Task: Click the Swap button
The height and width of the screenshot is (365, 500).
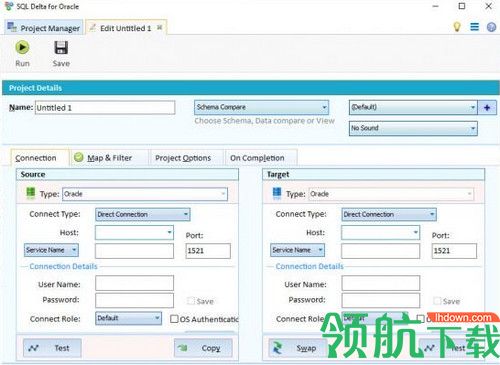Action: click(x=297, y=348)
